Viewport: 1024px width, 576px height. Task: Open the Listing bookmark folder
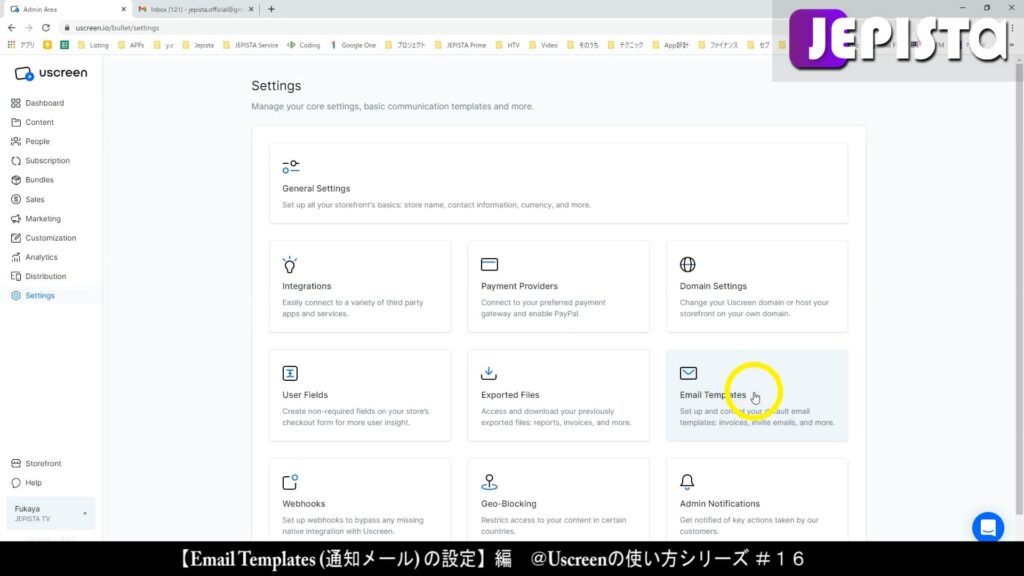click(93, 45)
